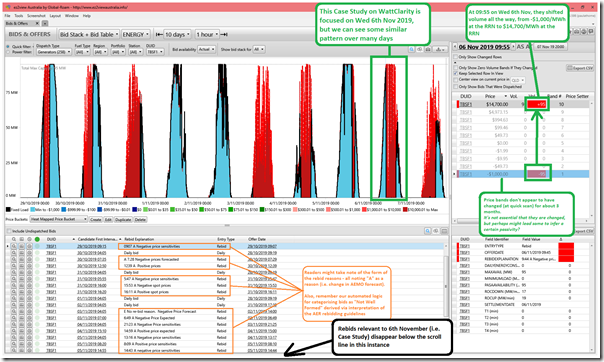Click the magnifier icon above the bid table
The height and width of the screenshot is (362, 604).
pos(428,231)
